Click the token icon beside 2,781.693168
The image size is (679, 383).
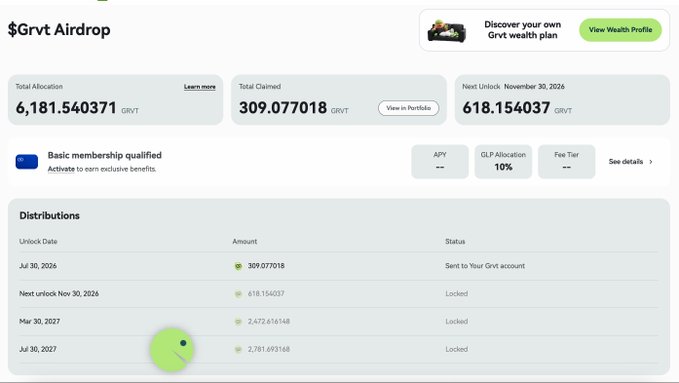(x=238, y=349)
